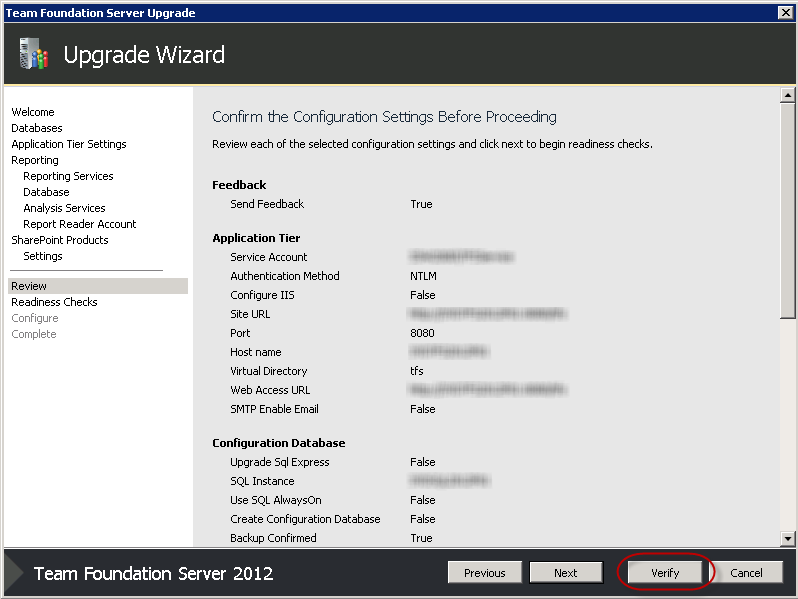Click the Virtual Directory label
This screenshot has width=798, height=599.
(x=269, y=371)
